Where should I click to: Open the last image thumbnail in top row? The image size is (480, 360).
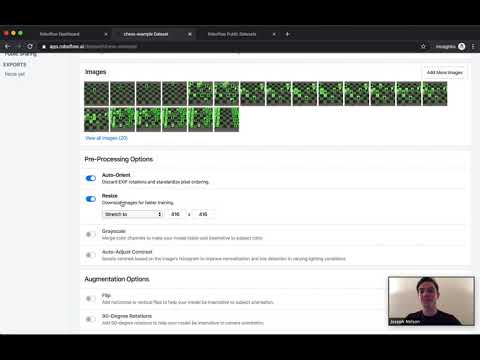pos(435,94)
